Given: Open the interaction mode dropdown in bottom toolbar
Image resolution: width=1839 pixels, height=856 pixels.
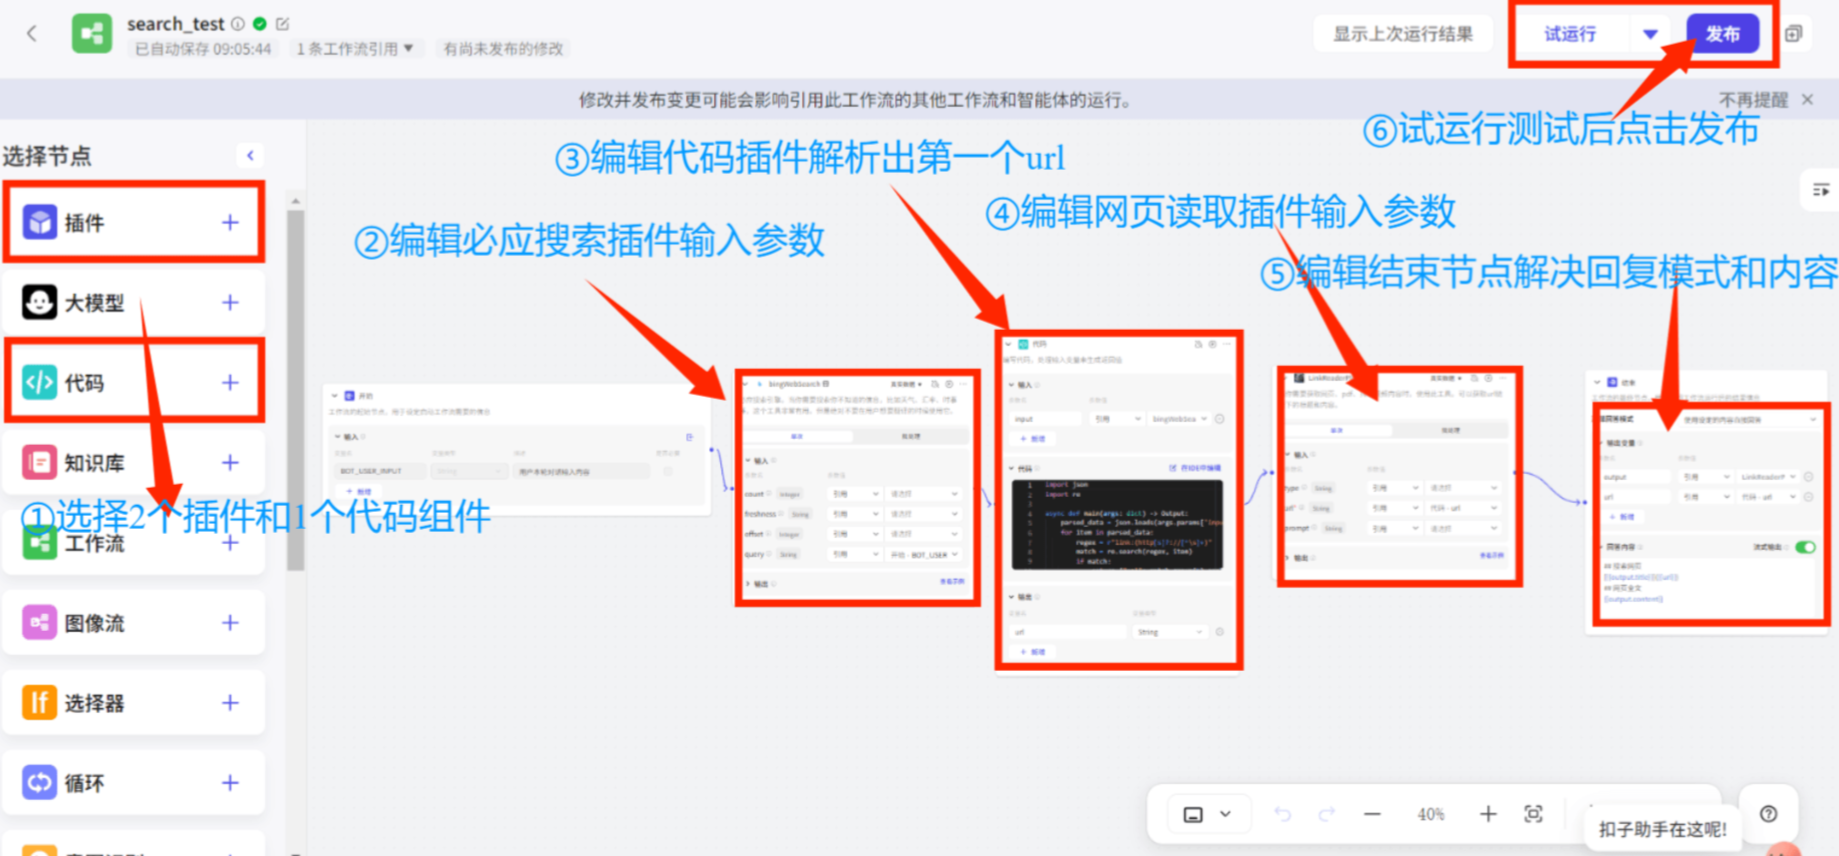Looking at the screenshot, I should pyautogui.click(x=1207, y=814).
